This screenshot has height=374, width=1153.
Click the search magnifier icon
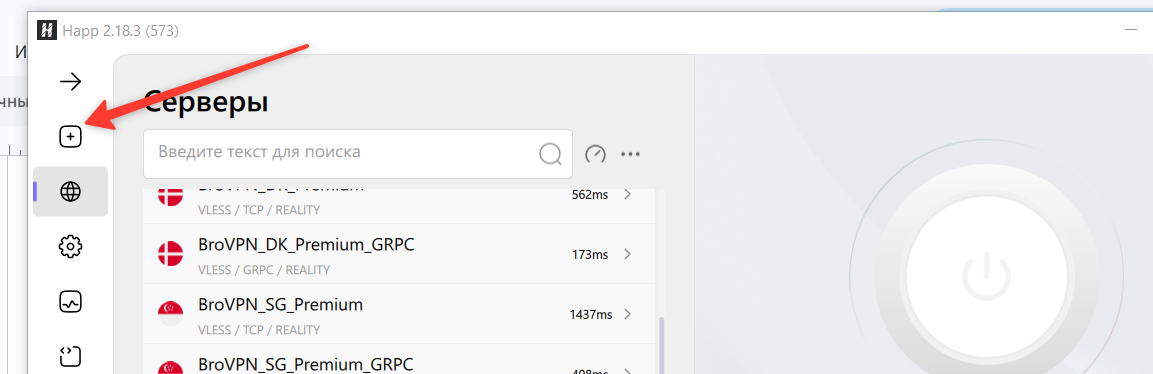tap(550, 154)
